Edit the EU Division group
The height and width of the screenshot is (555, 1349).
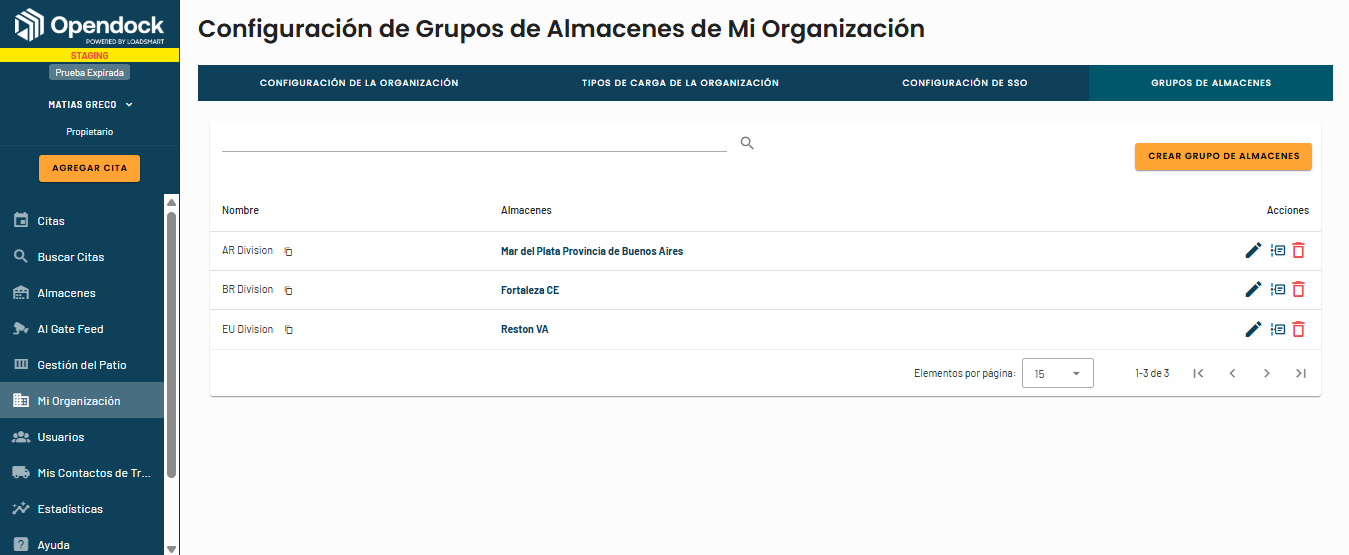coord(1253,329)
